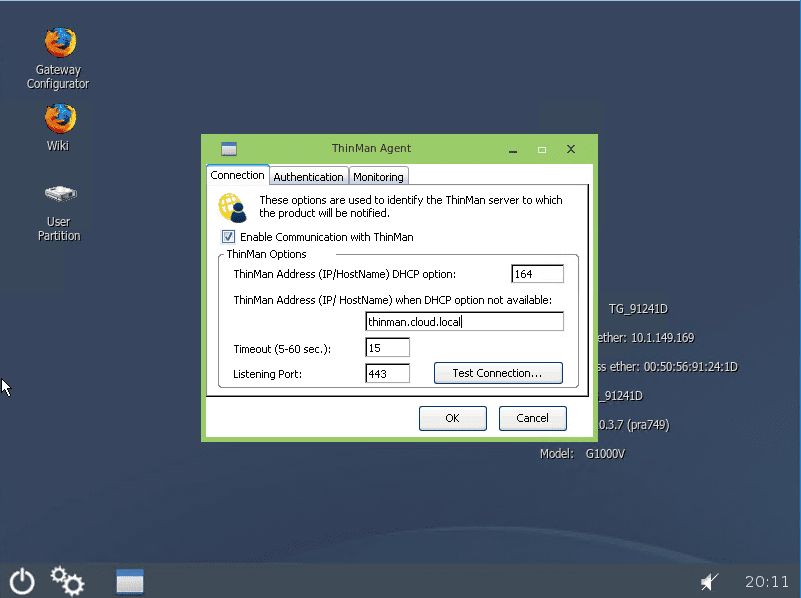801x598 pixels.
Task: Click the Timeout value field
Action: (x=386, y=347)
